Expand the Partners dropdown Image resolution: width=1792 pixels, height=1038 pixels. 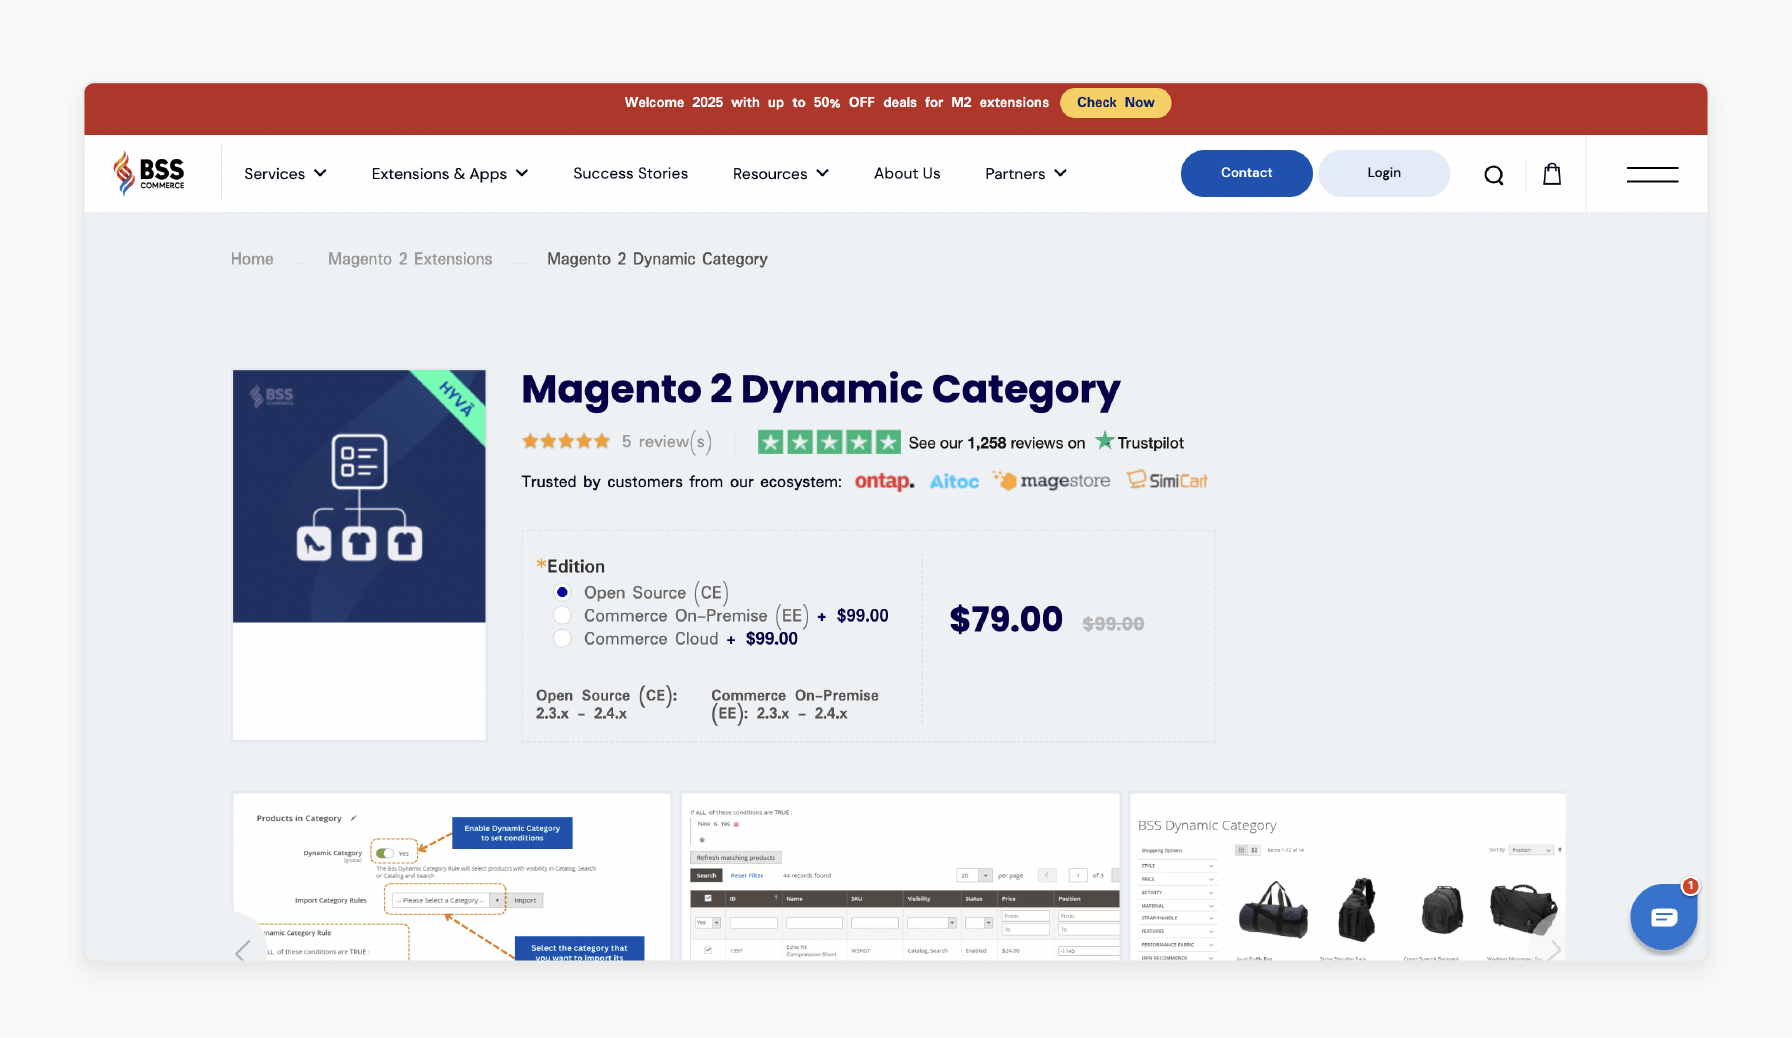pos(1024,173)
